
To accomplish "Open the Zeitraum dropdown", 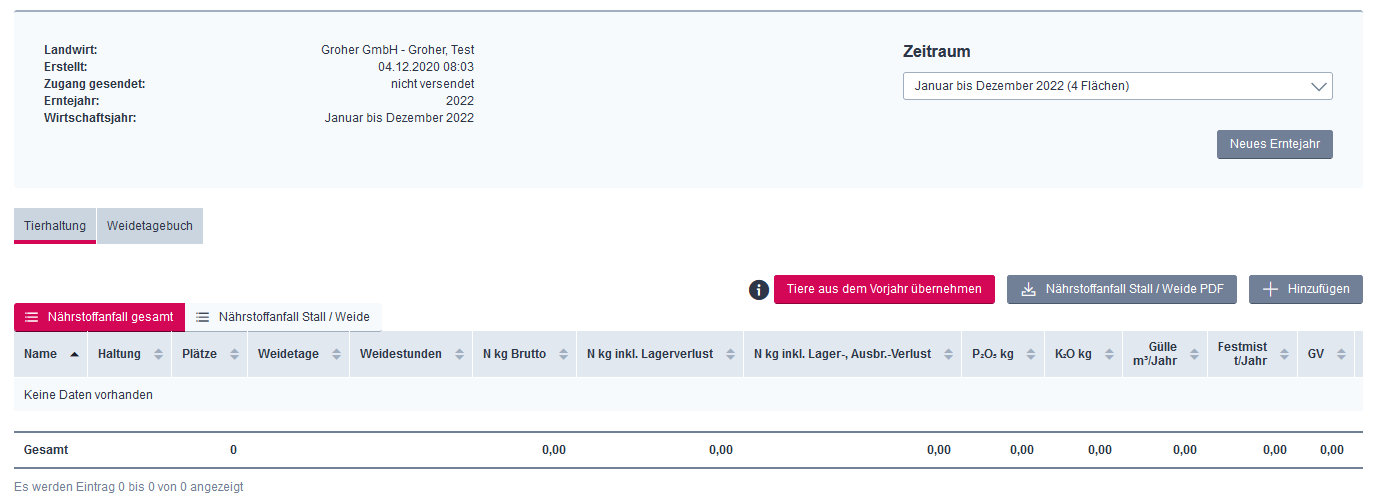I will pyautogui.click(x=1118, y=86).
